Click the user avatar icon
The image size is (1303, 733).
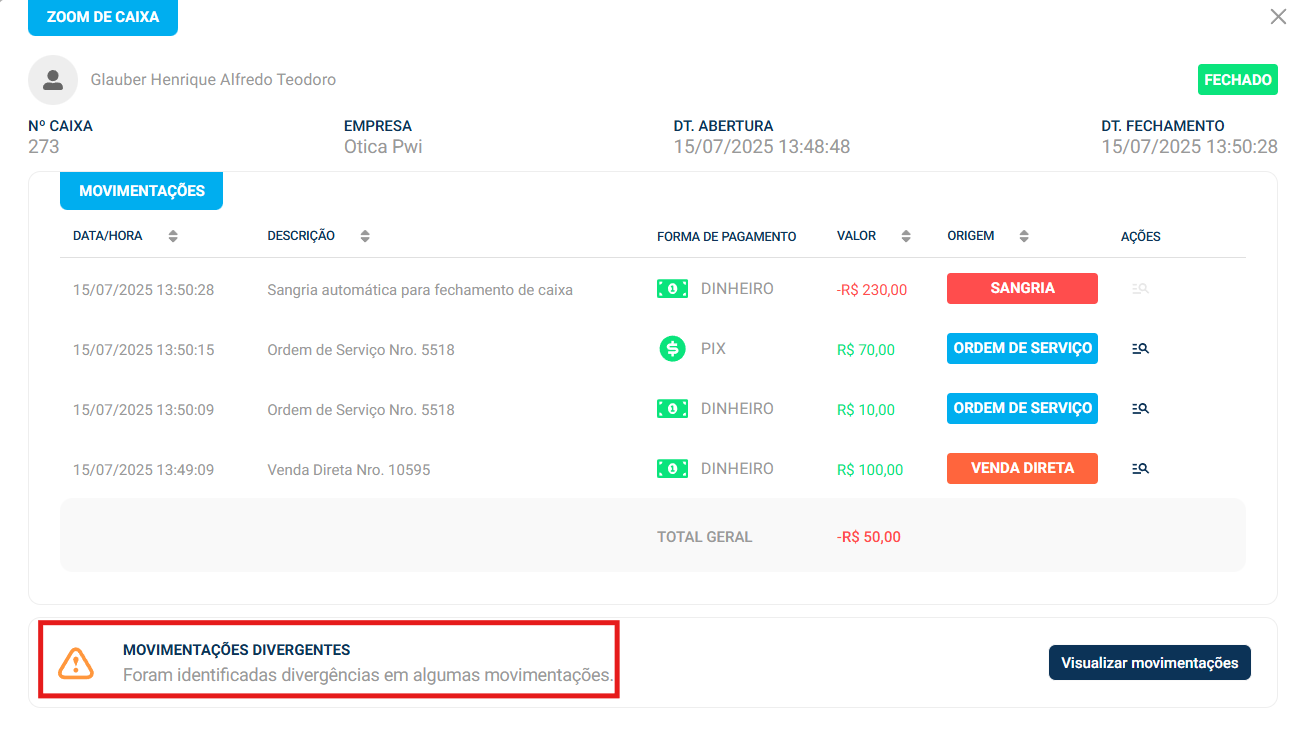click(53, 80)
